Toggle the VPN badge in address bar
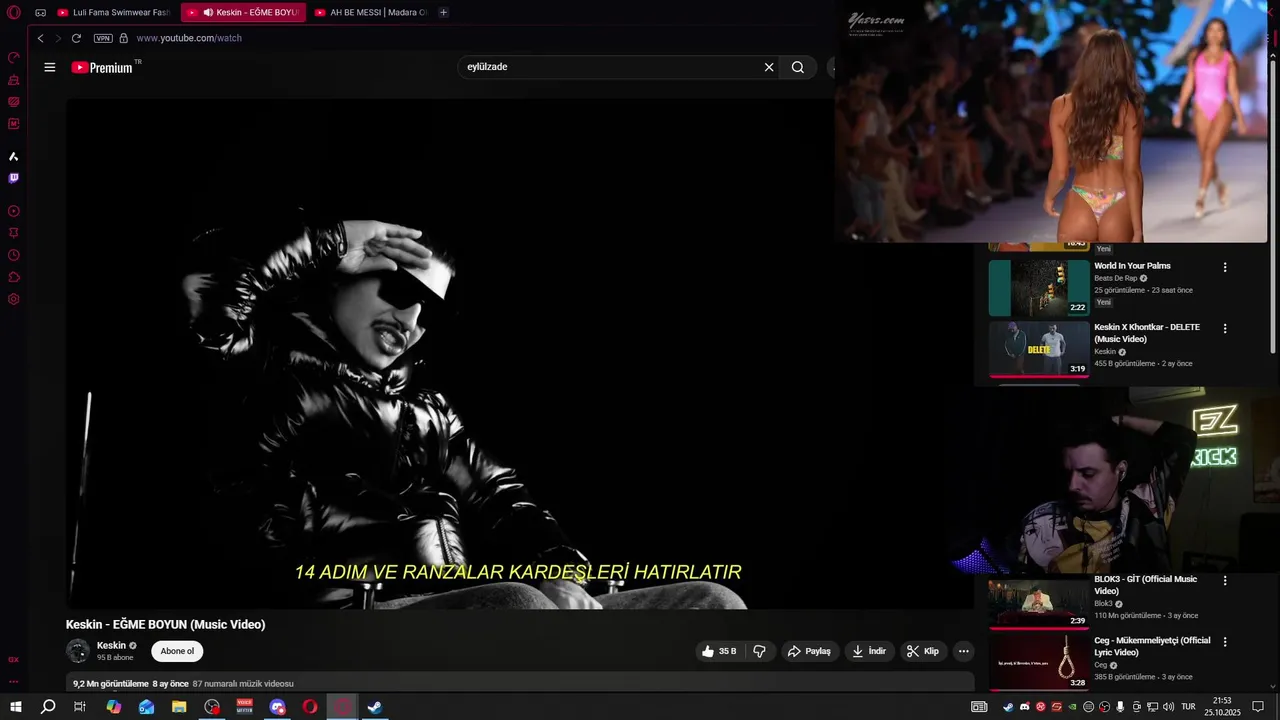Image resolution: width=1280 pixels, height=720 pixels. coord(103,38)
